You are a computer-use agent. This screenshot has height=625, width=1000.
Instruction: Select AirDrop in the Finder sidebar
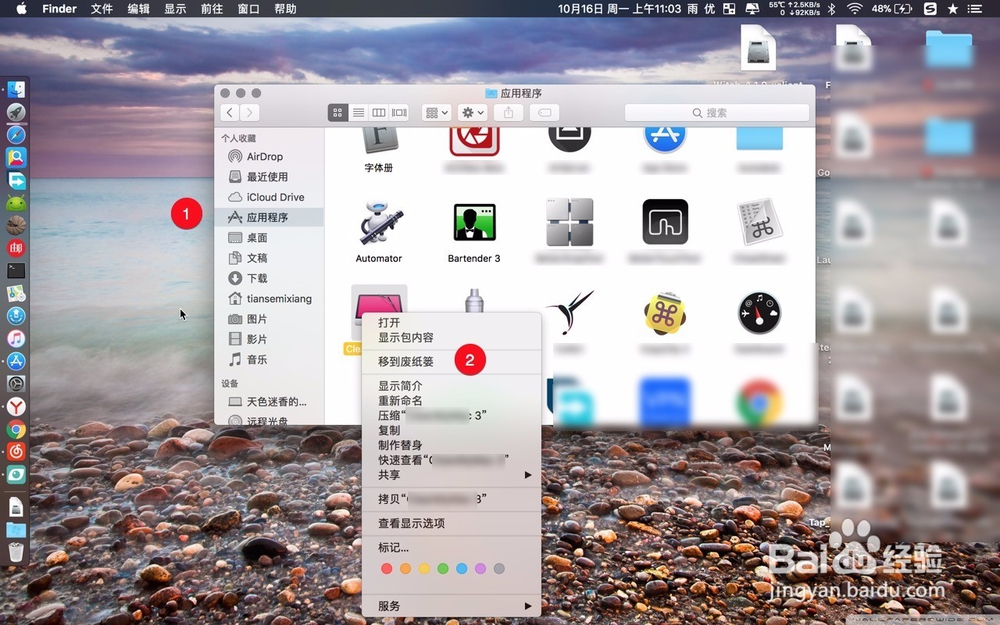(x=263, y=156)
